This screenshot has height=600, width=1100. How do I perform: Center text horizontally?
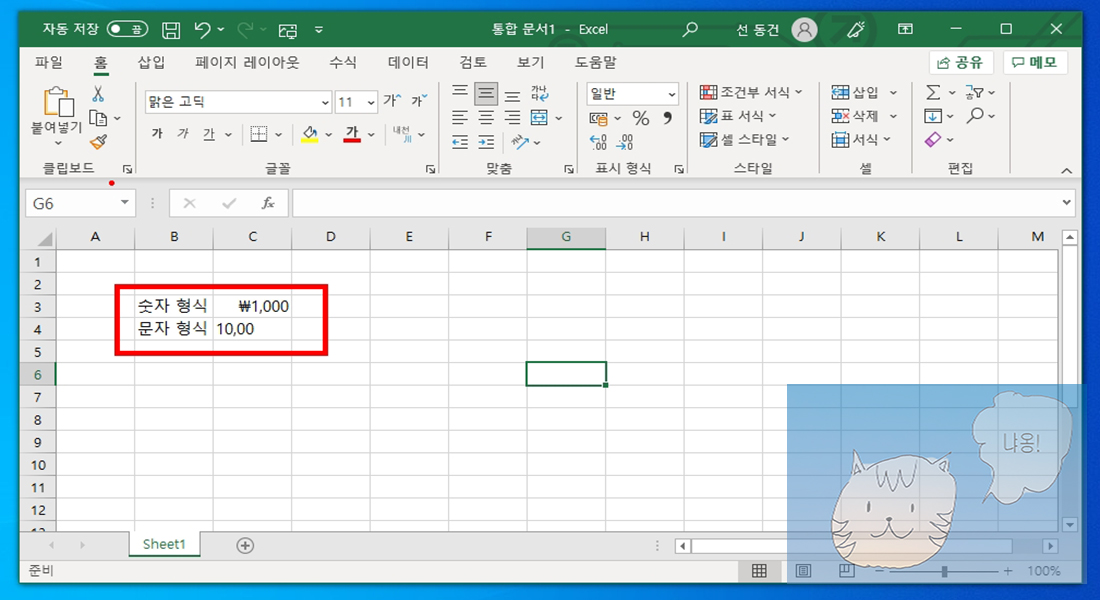486,118
